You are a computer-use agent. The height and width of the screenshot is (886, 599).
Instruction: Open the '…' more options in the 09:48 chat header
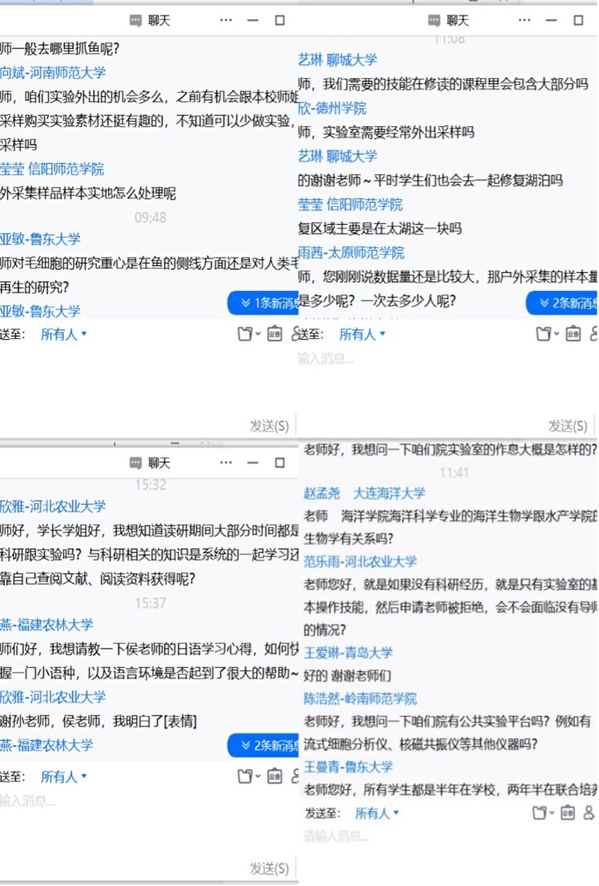pos(226,20)
